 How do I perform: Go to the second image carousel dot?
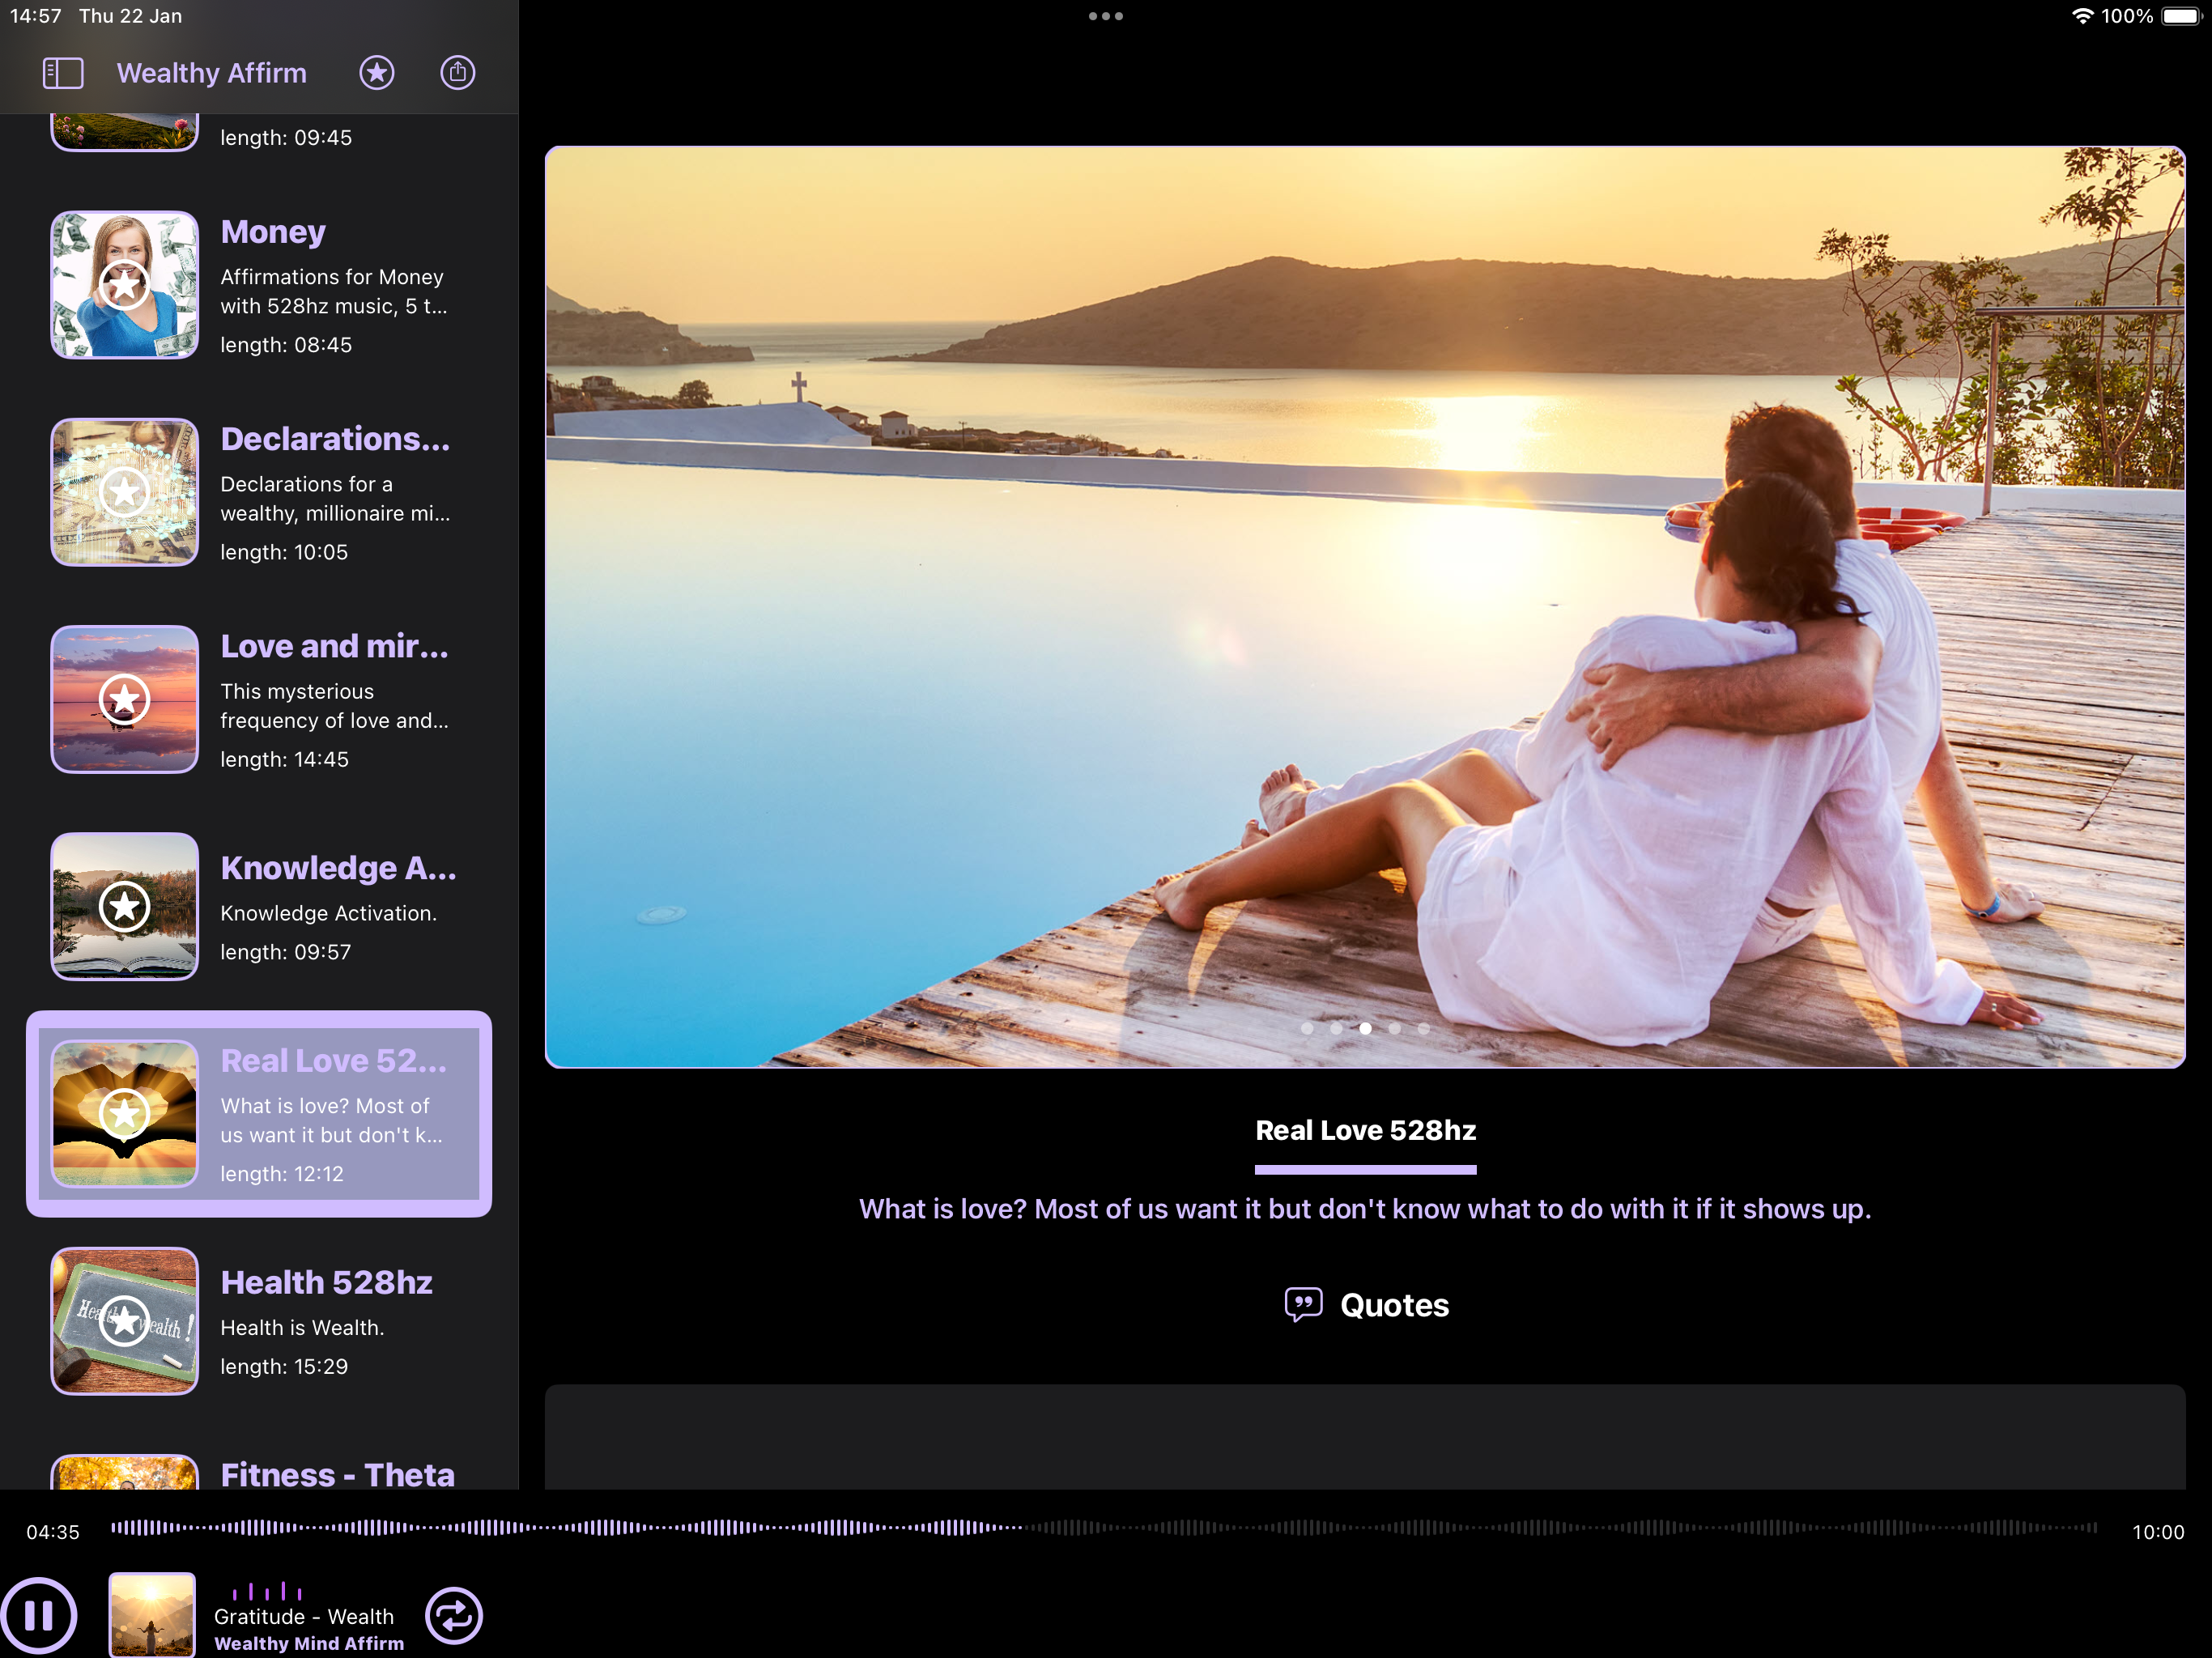click(1336, 1028)
